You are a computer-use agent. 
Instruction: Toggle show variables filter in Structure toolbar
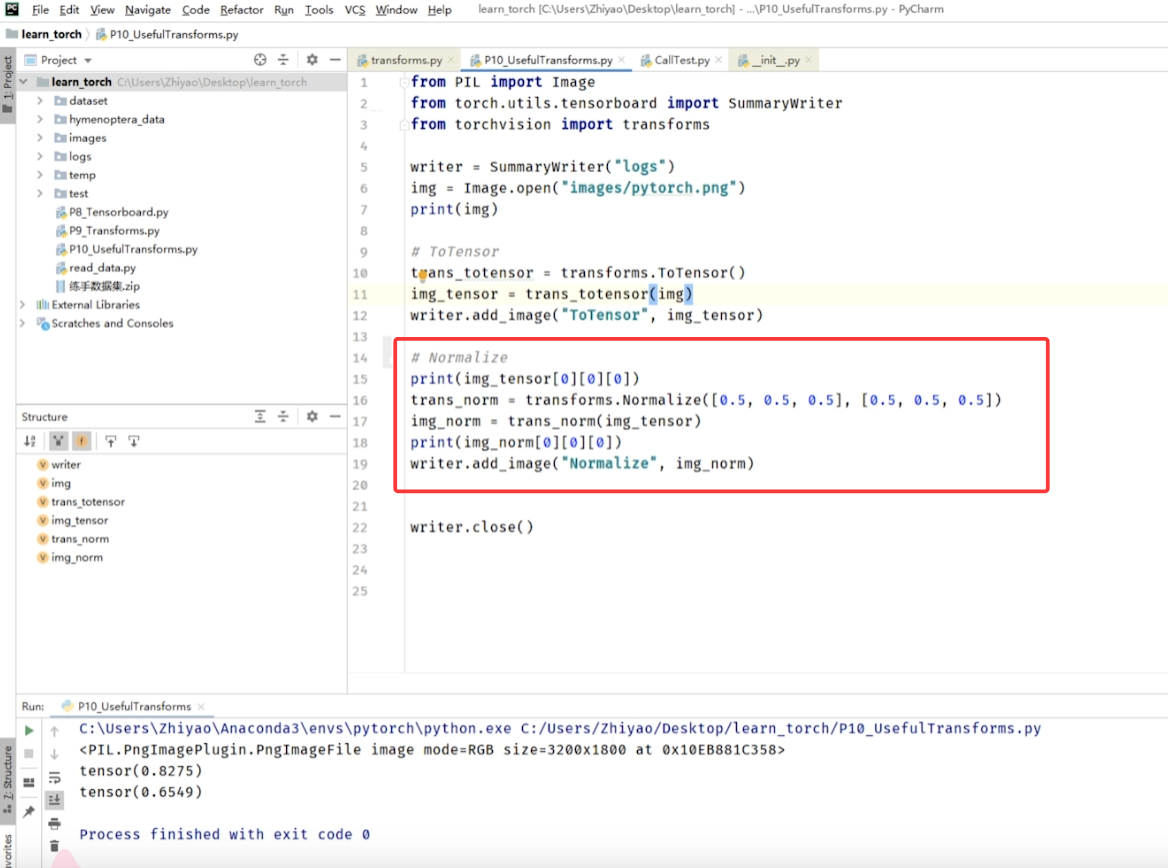pyautogui.click(x=58, y=441)
